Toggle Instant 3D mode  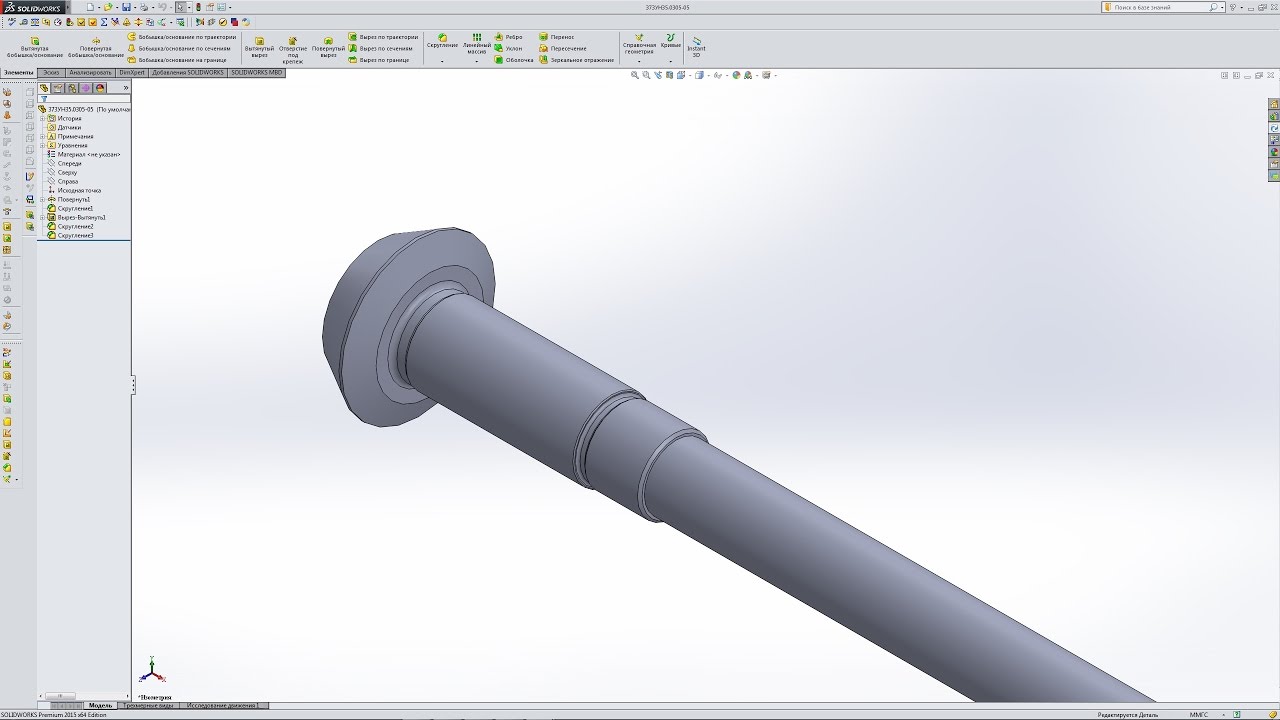pos(696,46)
